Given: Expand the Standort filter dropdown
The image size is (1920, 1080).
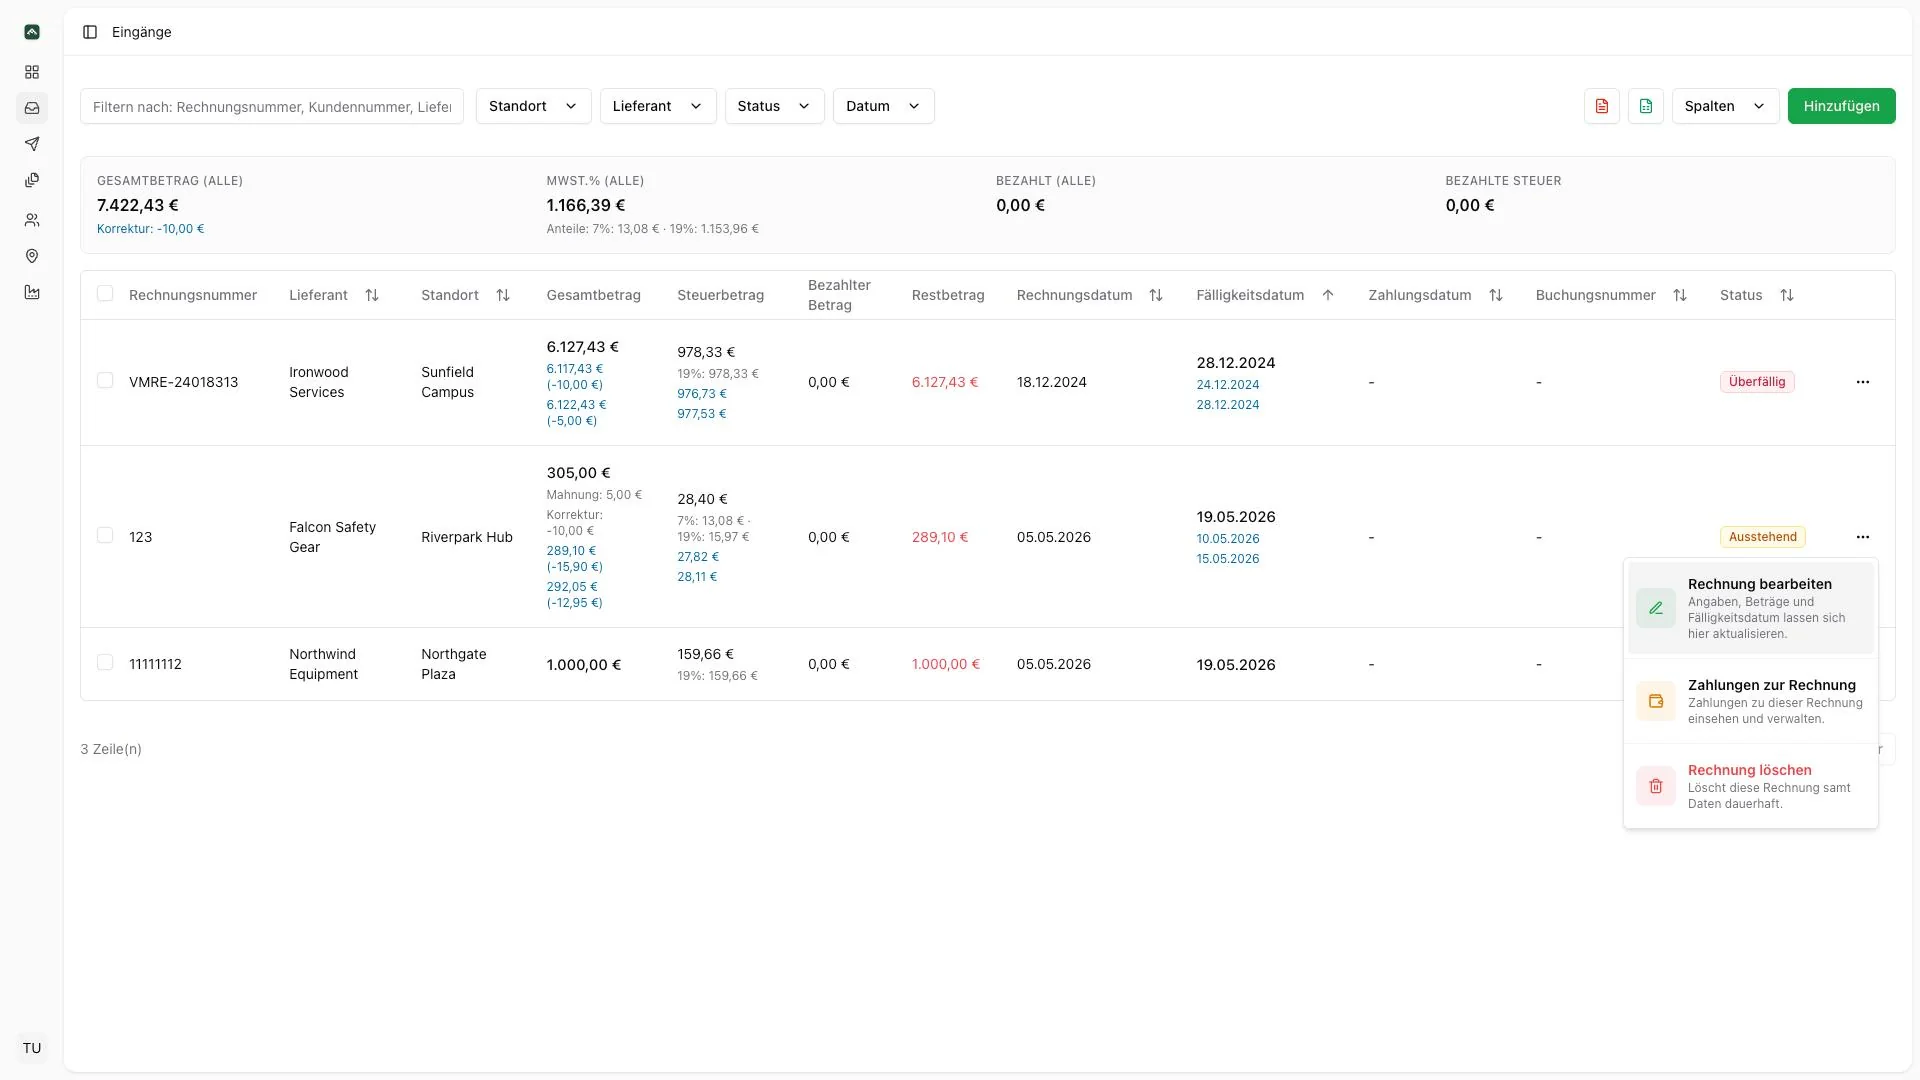Looking at the screenshot, I should click(x=534, y=106).
